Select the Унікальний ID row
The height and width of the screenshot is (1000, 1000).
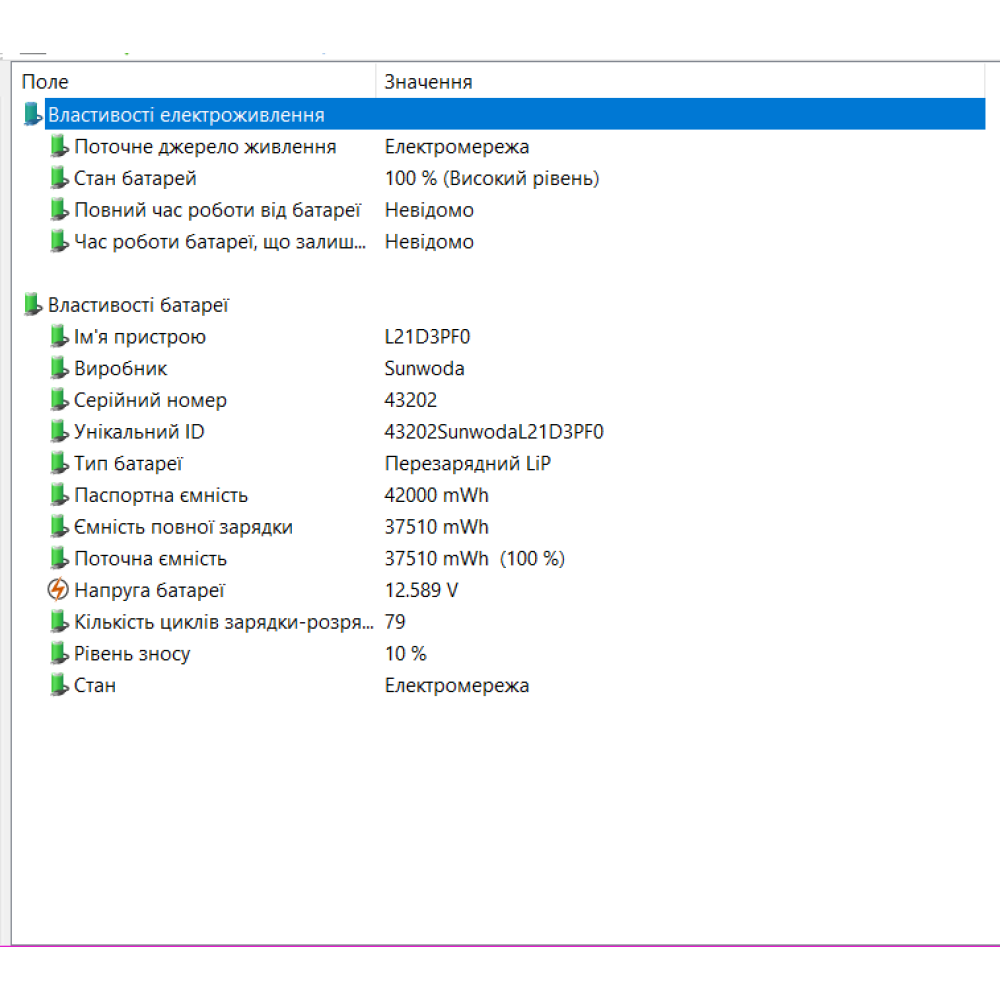(139, 432)
